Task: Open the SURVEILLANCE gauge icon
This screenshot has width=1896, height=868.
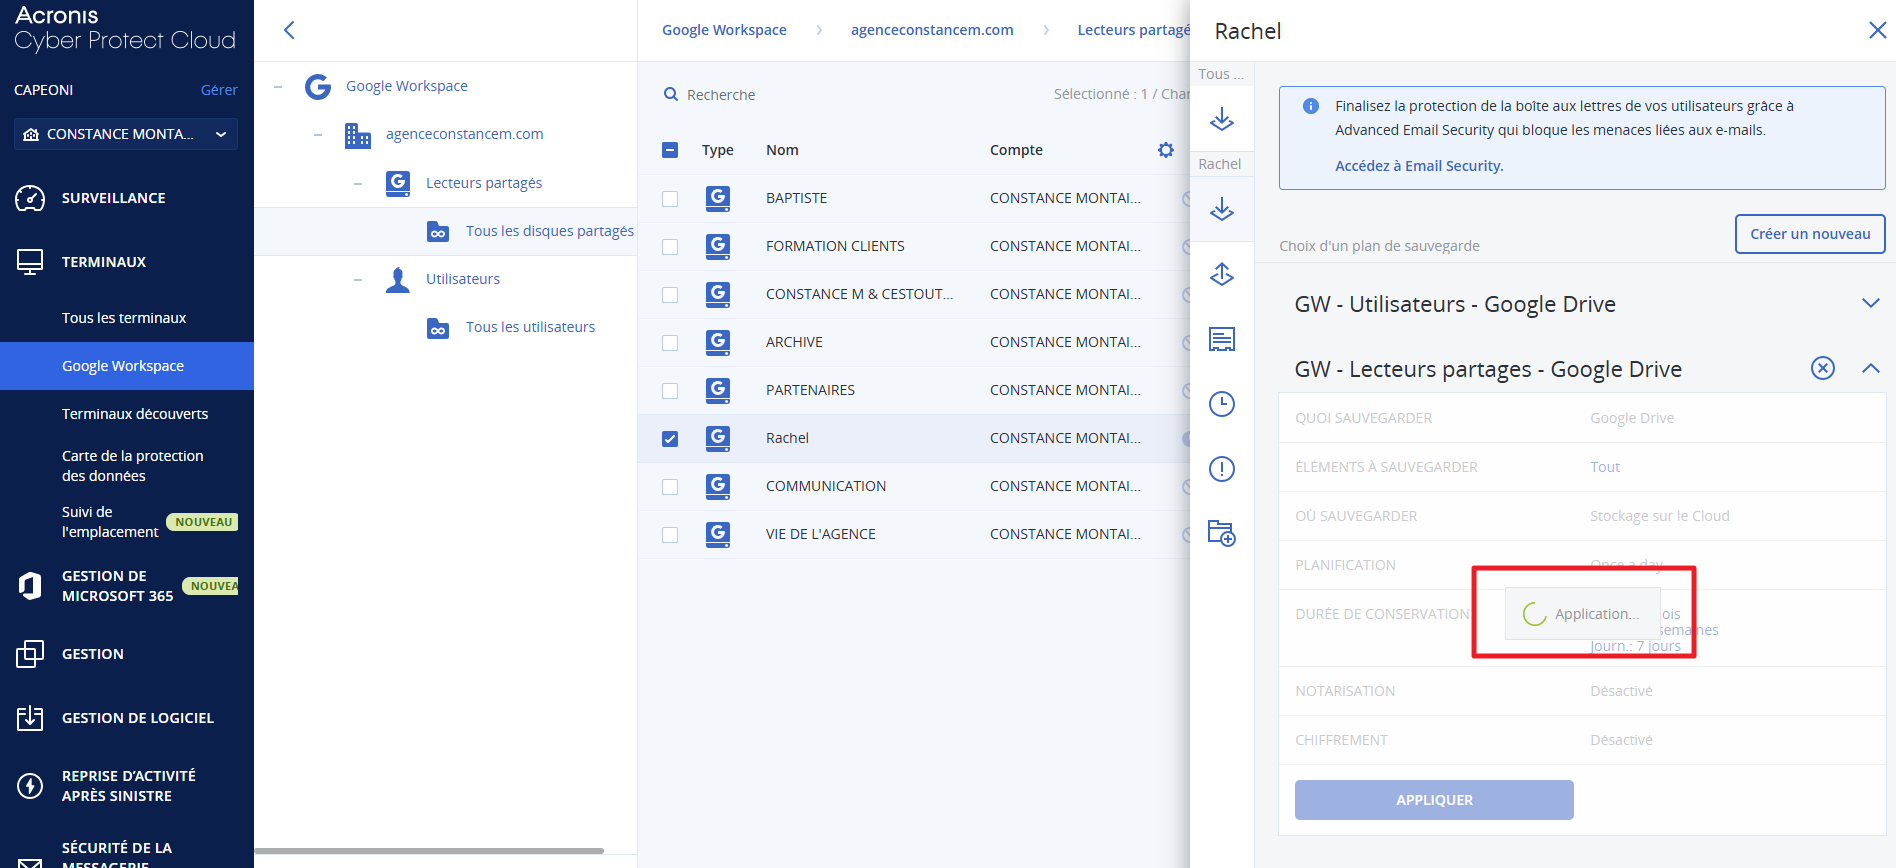Action: 30,198
